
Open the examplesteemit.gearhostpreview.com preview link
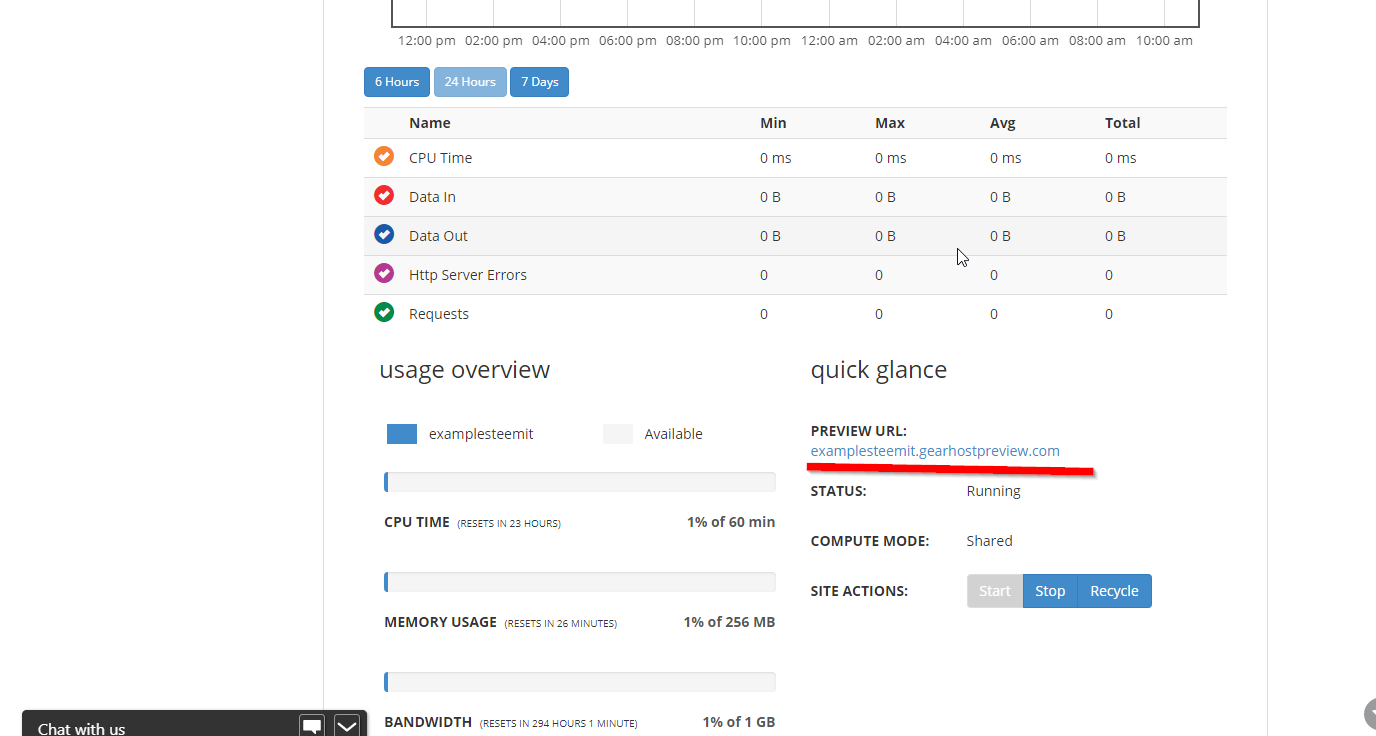pyautogui.click(x=935, y=451)
